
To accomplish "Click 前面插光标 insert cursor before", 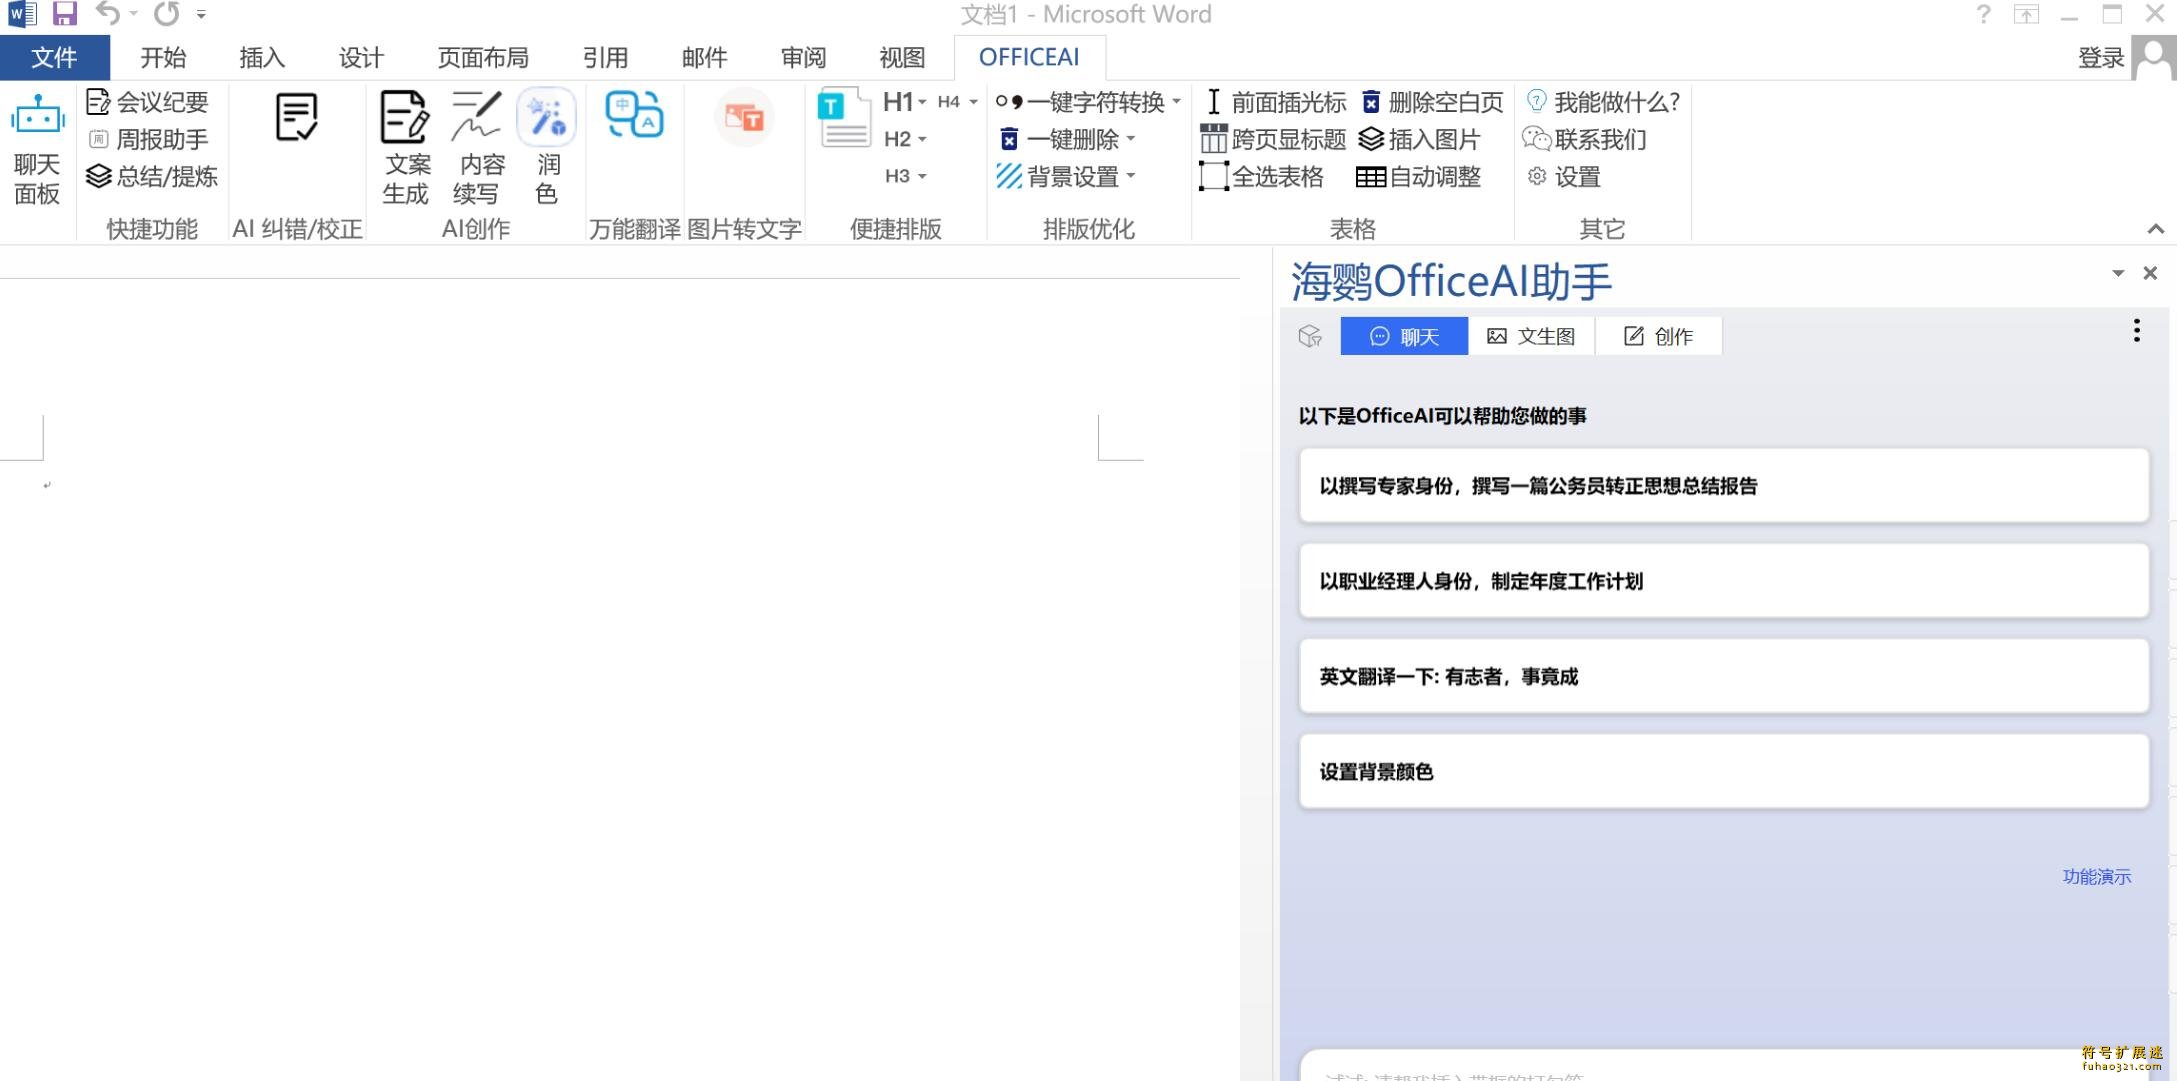I will point(1274,102).
